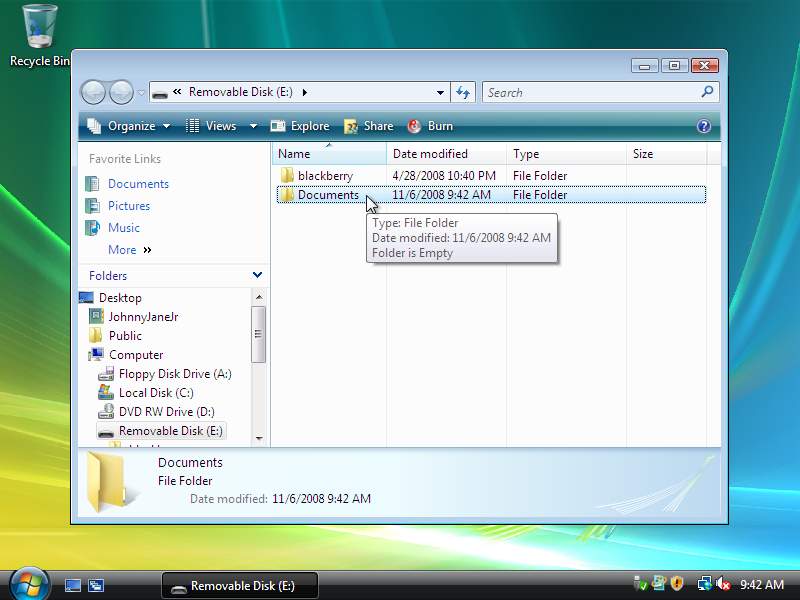This screenshot has height=600, width=800.
Task: Click the Back navigation arrow button
Action: pos(93,93)
